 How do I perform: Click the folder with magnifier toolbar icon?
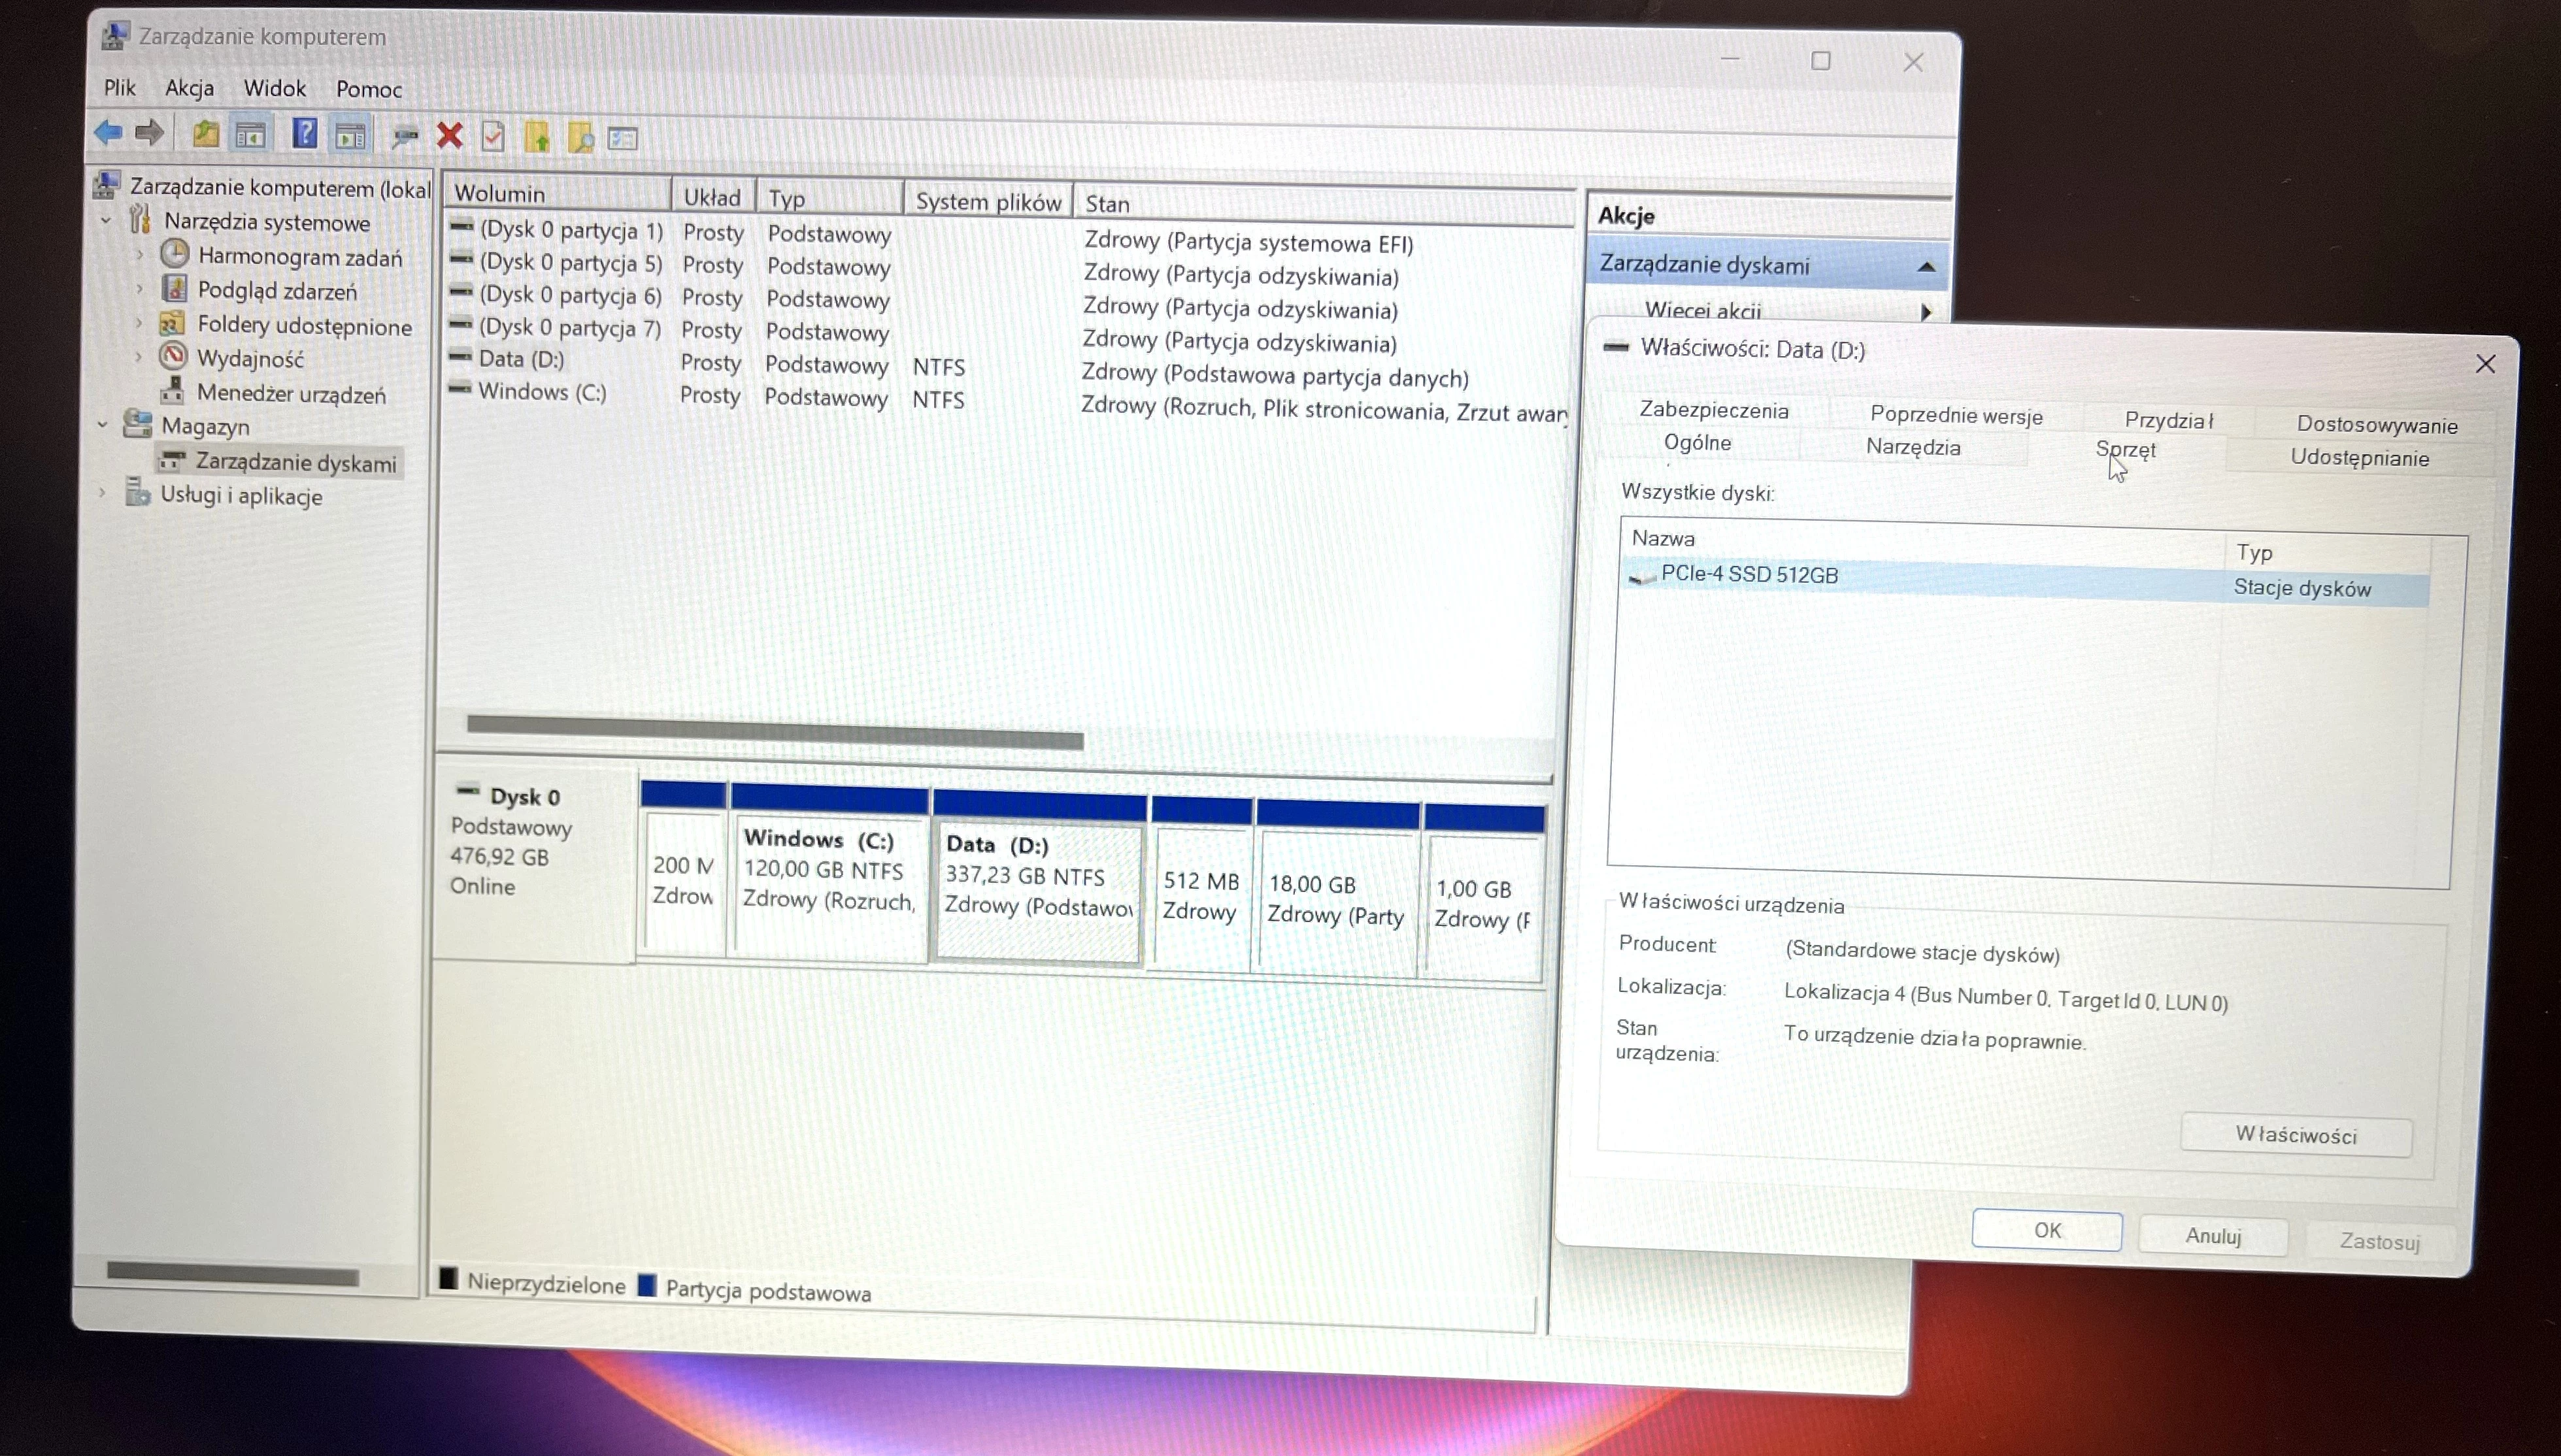point(581,138)
